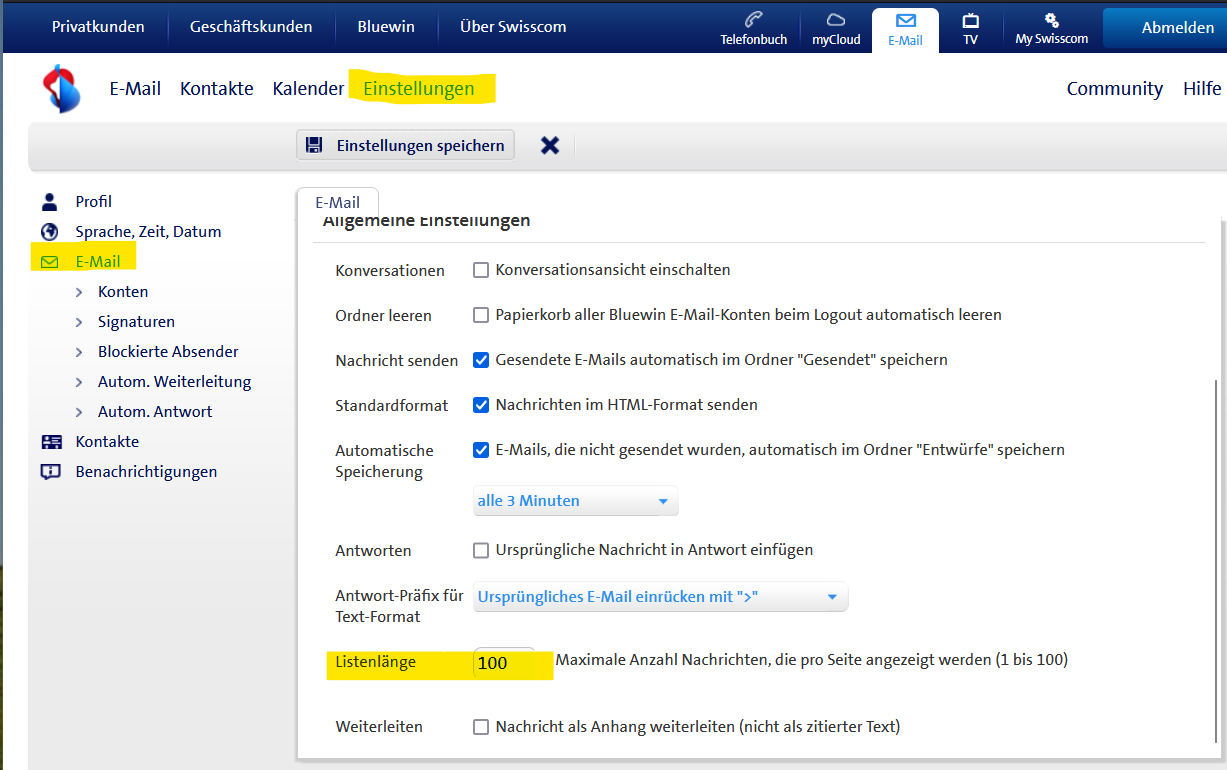This screenshot has height=770, width=1227.
Task: Save settings using the disk icon
Action: pos(314,145)
